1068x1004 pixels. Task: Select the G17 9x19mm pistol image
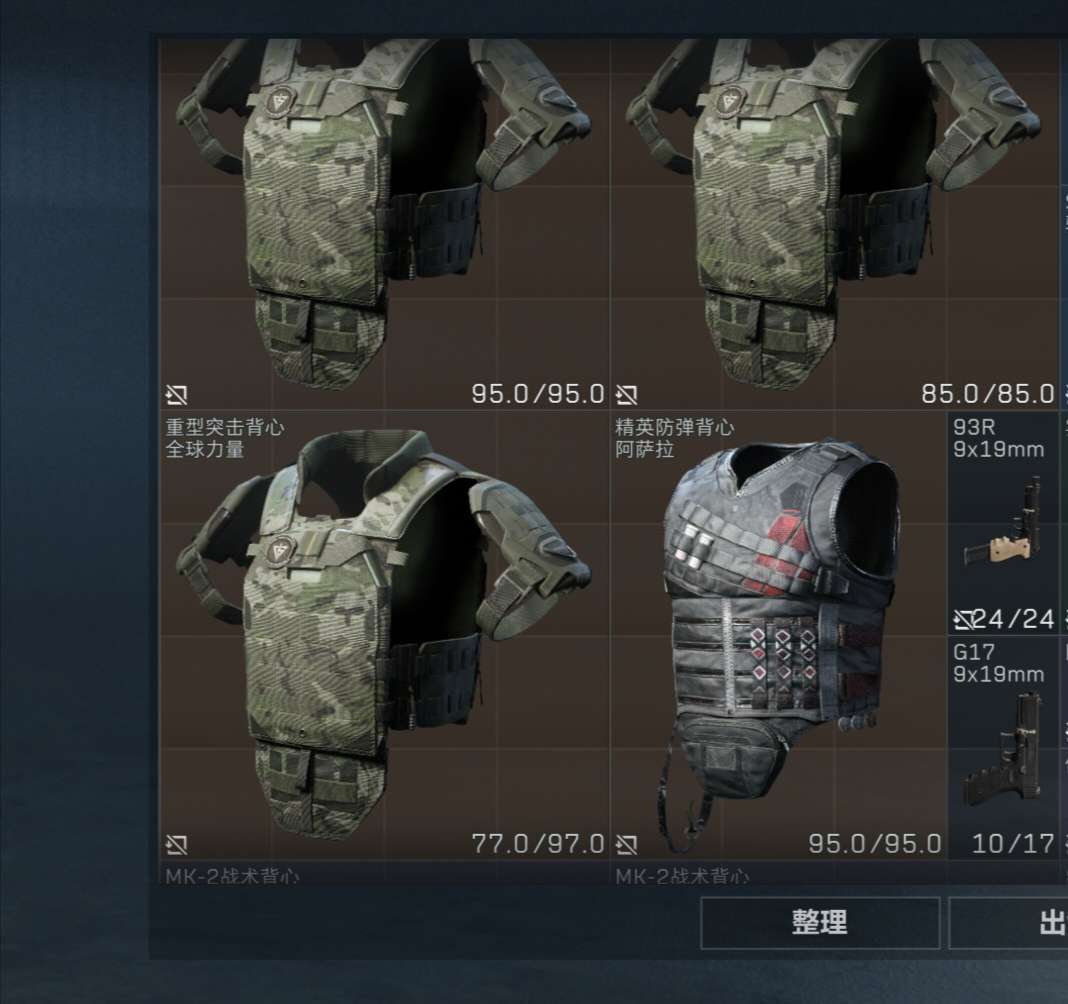[1003, 749]
